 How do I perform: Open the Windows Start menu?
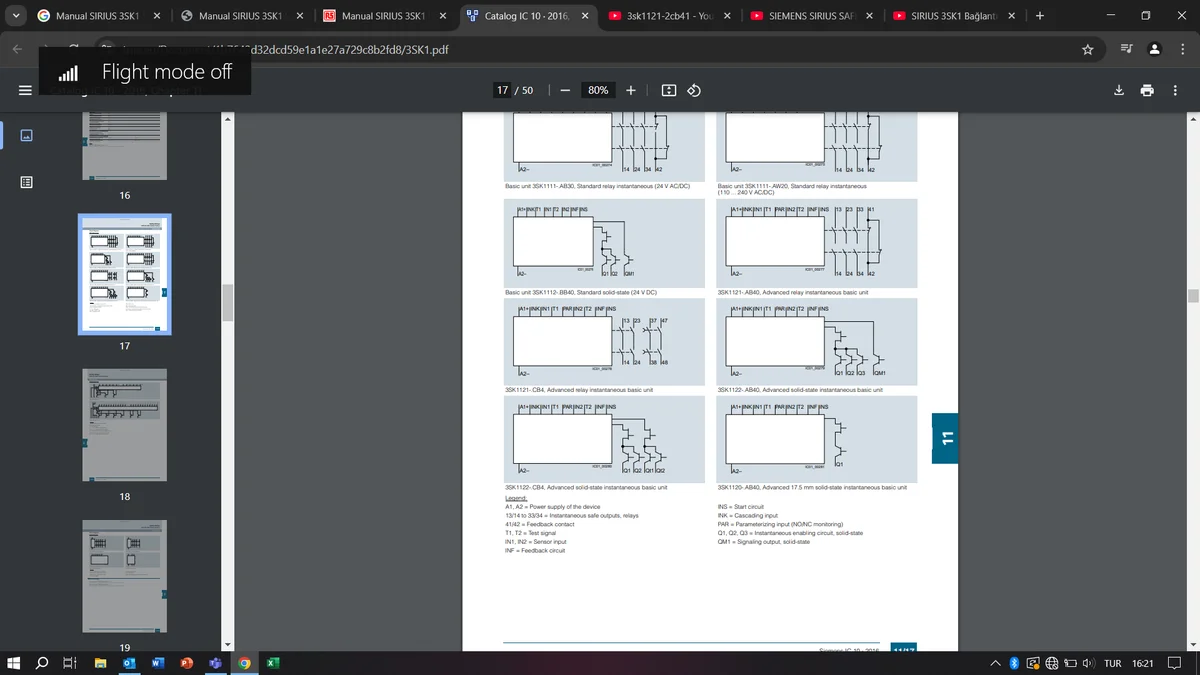click(x=13, y=663)
